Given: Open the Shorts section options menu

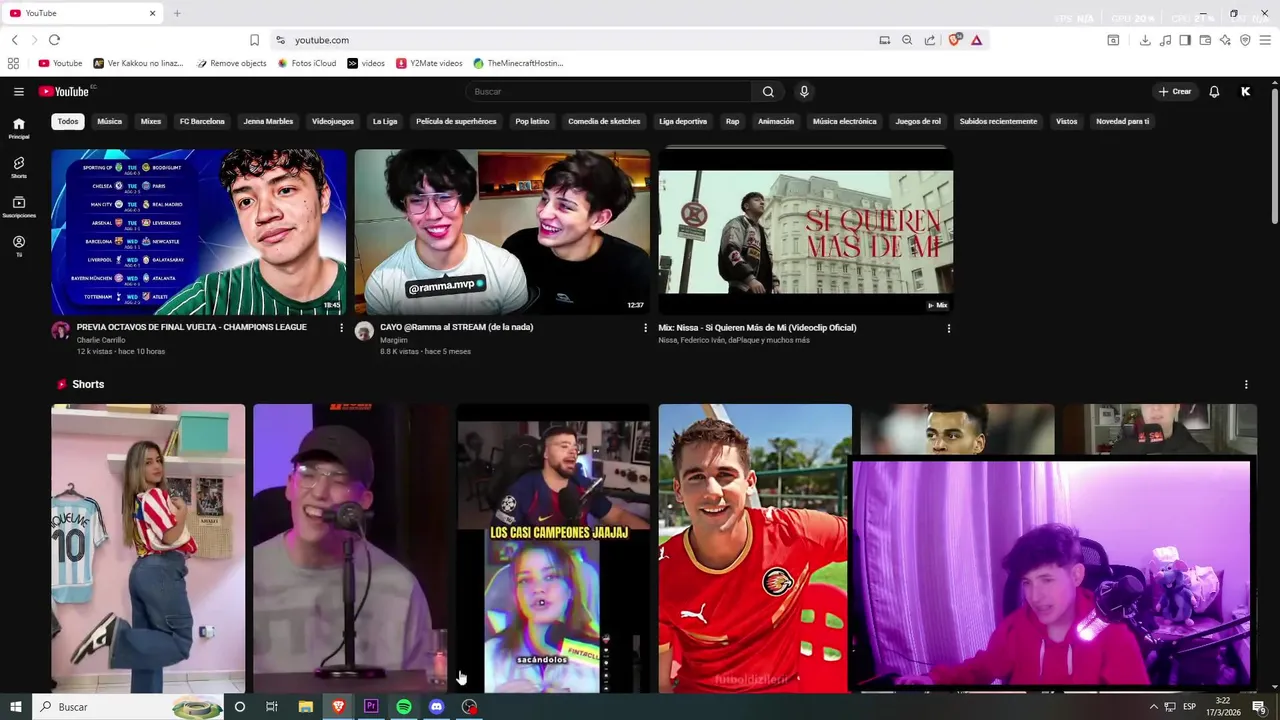Looking at the screenshot, I should pos(1246,384).
